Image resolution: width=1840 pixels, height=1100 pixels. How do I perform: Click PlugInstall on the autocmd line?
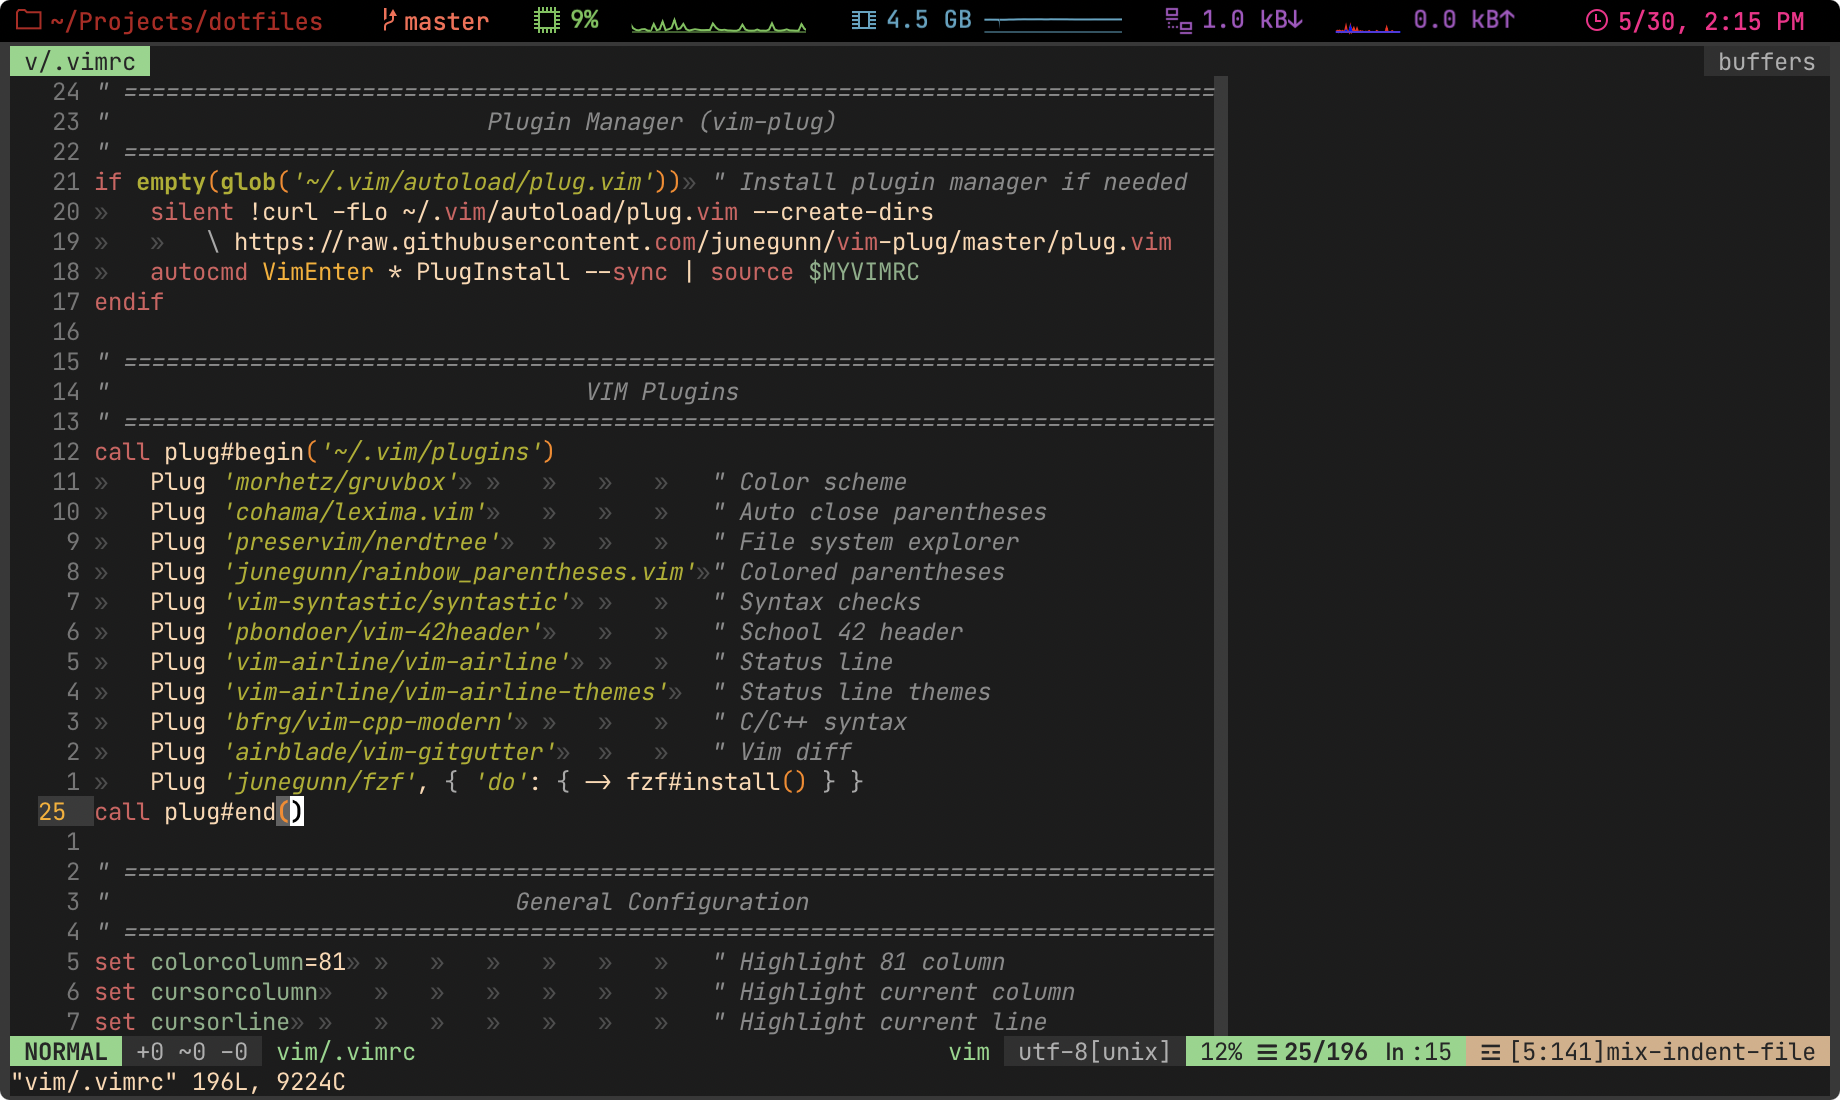[492, 272]
